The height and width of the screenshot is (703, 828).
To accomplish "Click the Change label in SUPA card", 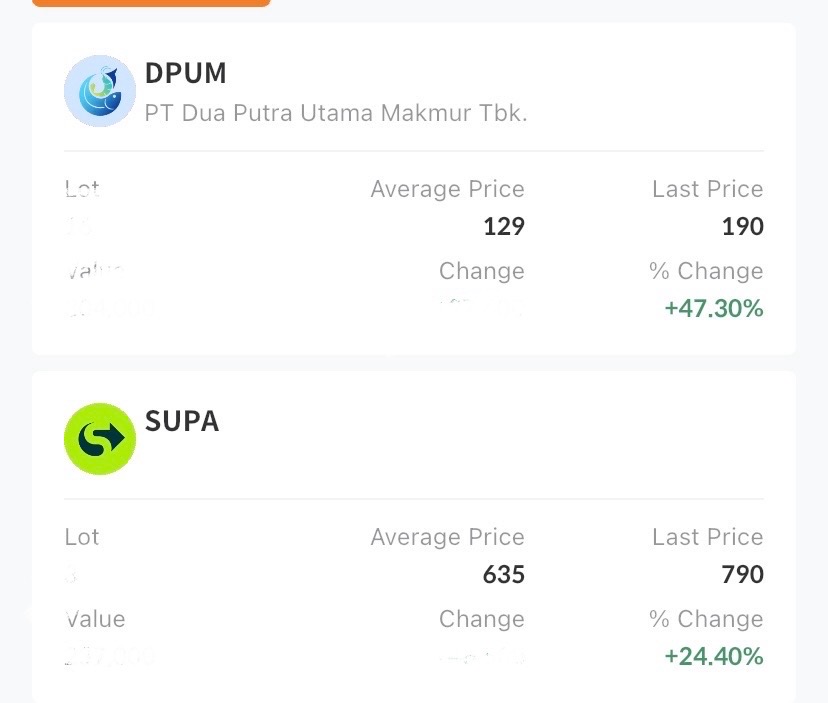I will point(481,619).
